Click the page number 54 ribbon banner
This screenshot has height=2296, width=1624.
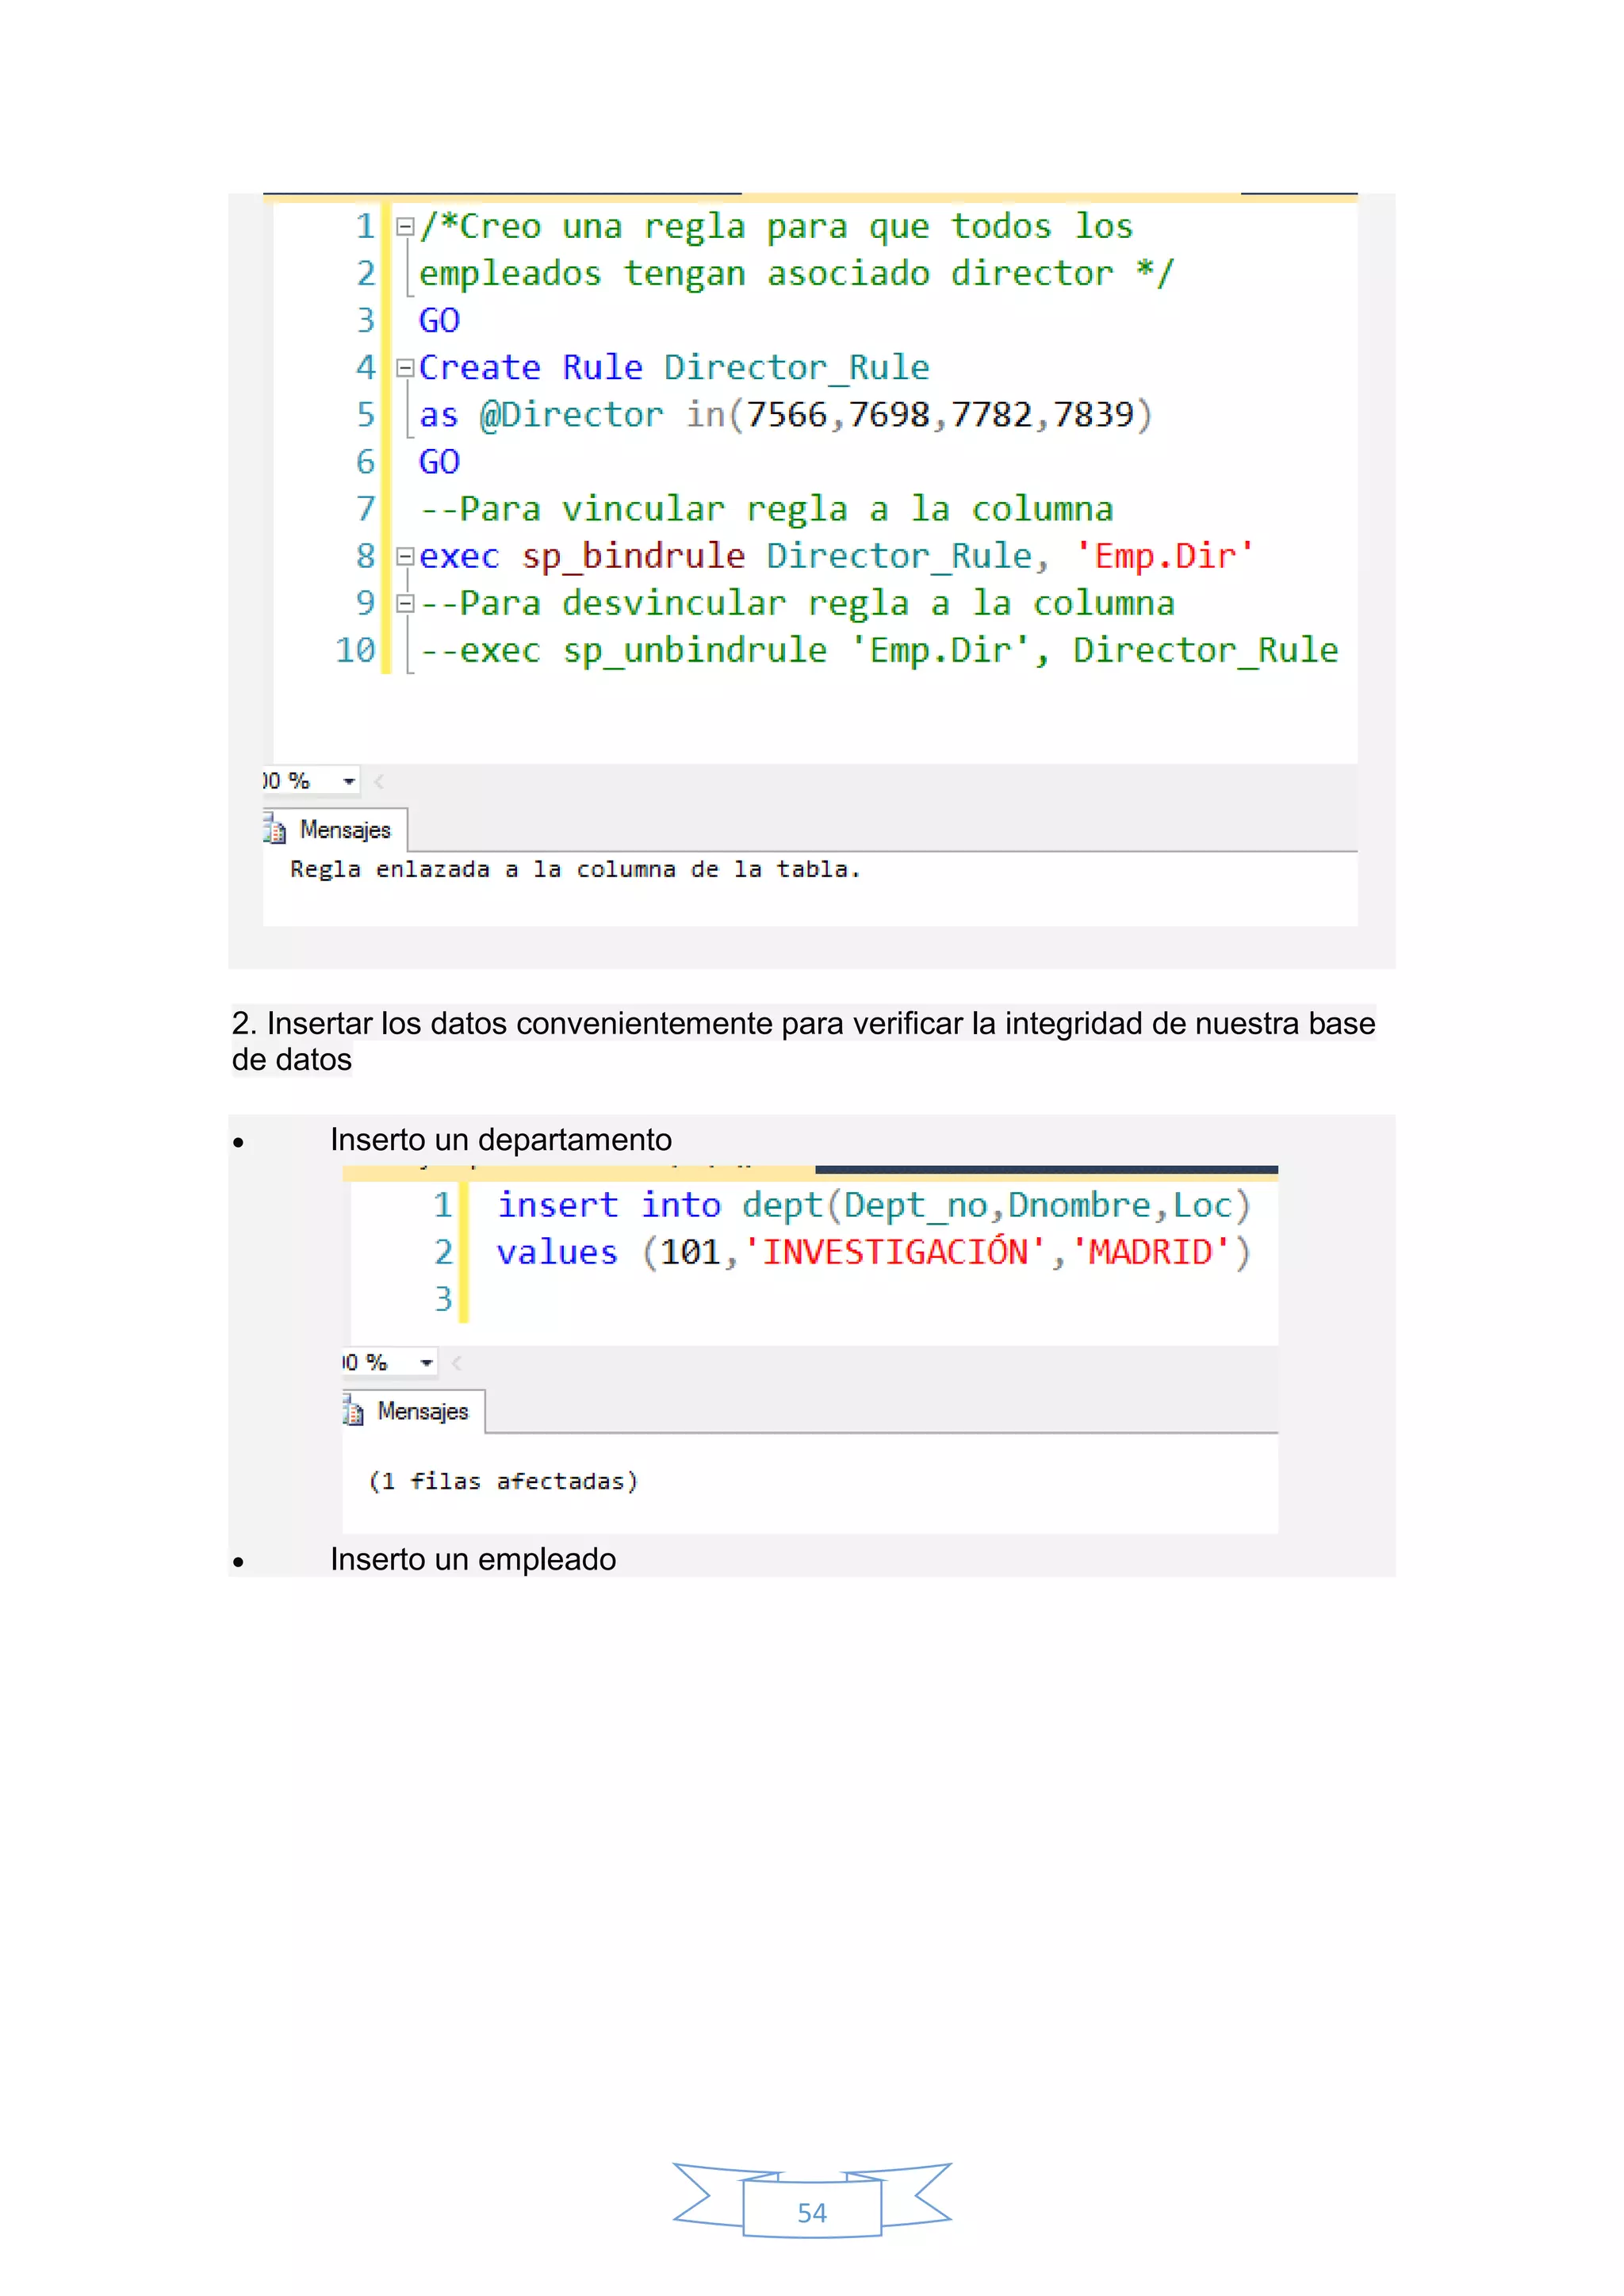click(812, 2212)
